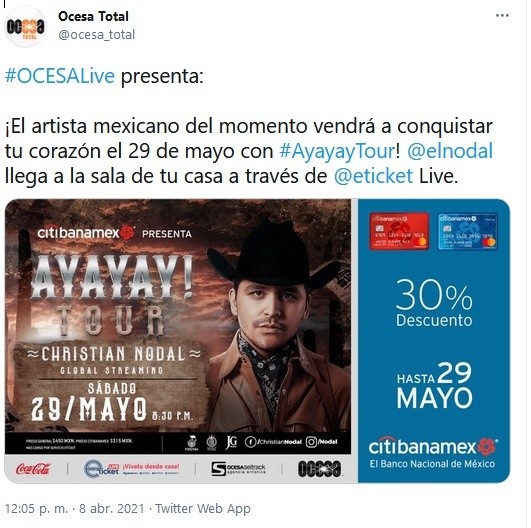This screenshot has width=531, height=528.
Task: Click the @eticket mention
Action: click(x=373, y=176)
